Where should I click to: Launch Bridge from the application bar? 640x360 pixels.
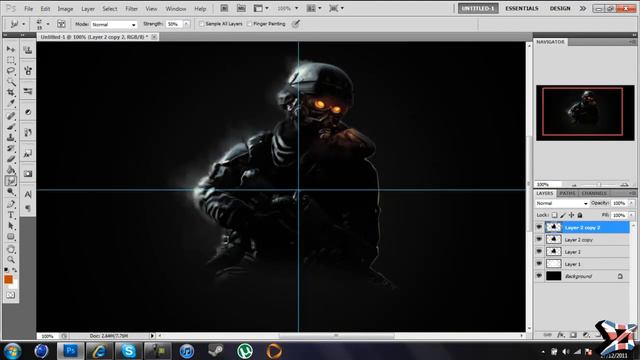[x=224, y=8]
